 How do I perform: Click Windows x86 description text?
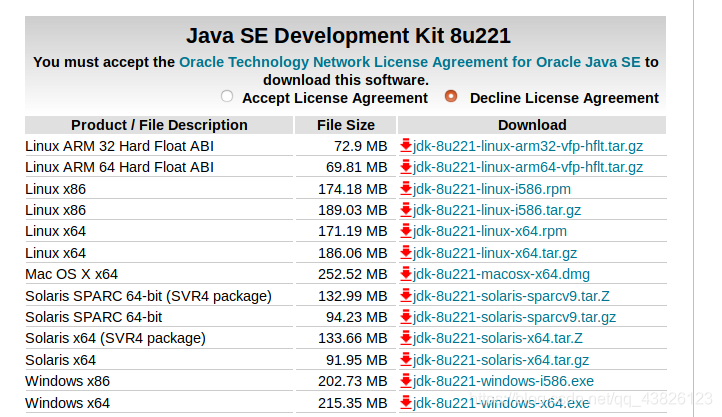point(67,381)
